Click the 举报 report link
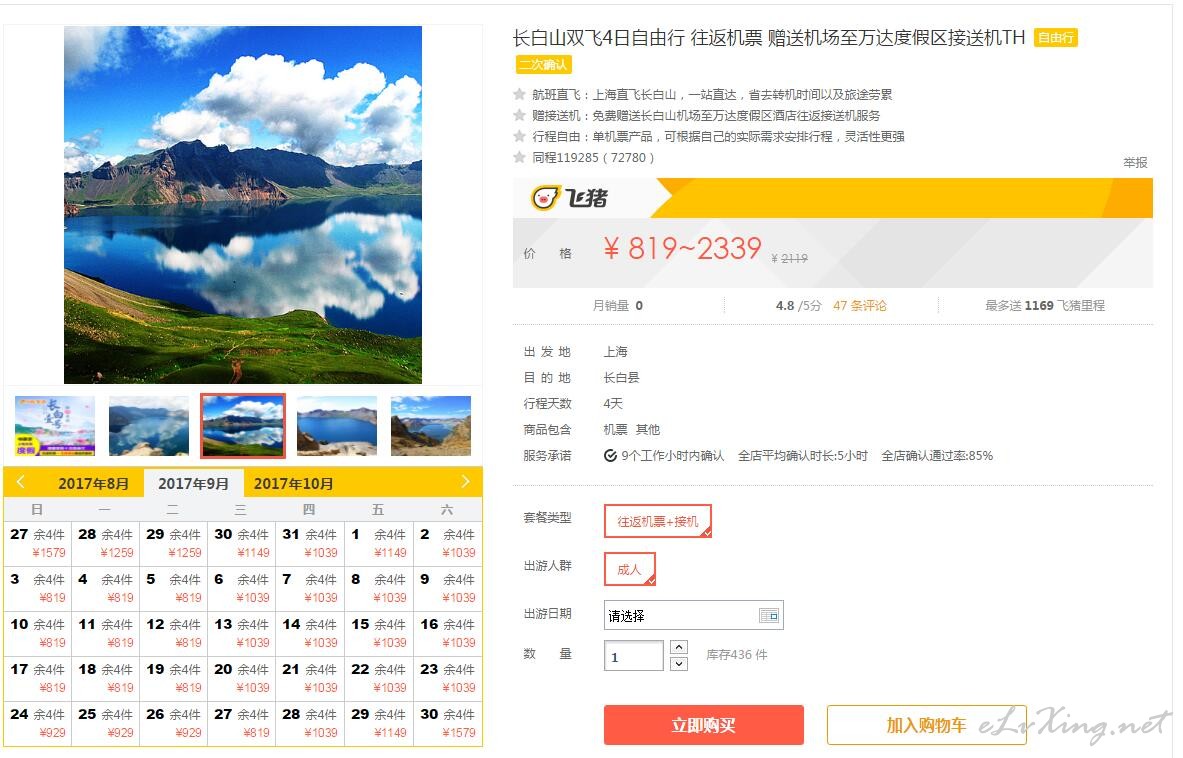The width and height of the screenshot is (1183, 758). pos(1135,162)
